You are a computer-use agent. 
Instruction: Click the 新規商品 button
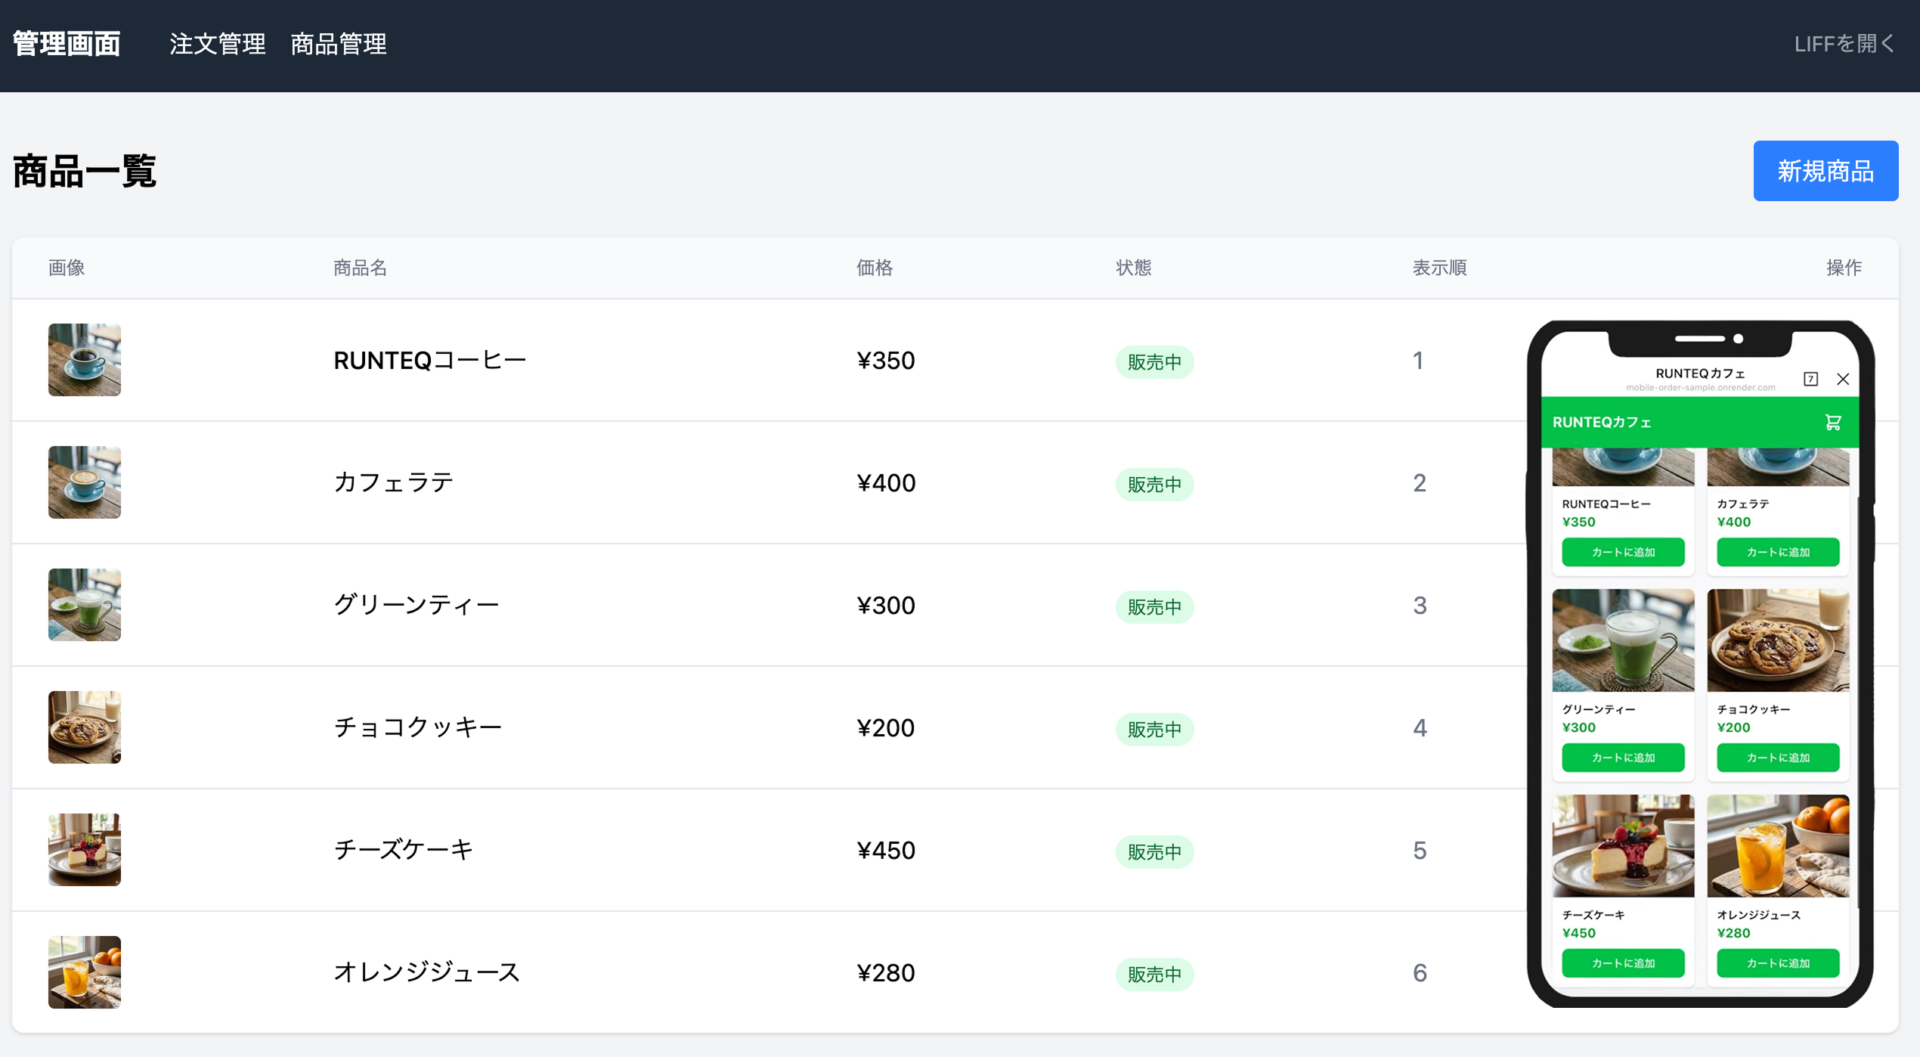tap(1824, 171)
